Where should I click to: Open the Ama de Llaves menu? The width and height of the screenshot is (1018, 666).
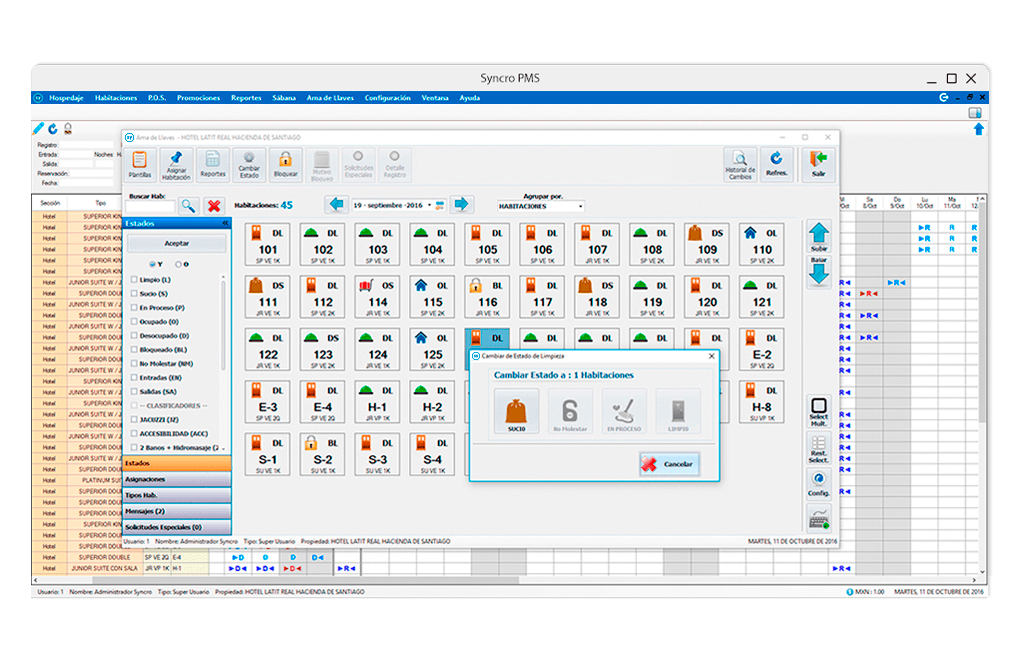point(328,98)
